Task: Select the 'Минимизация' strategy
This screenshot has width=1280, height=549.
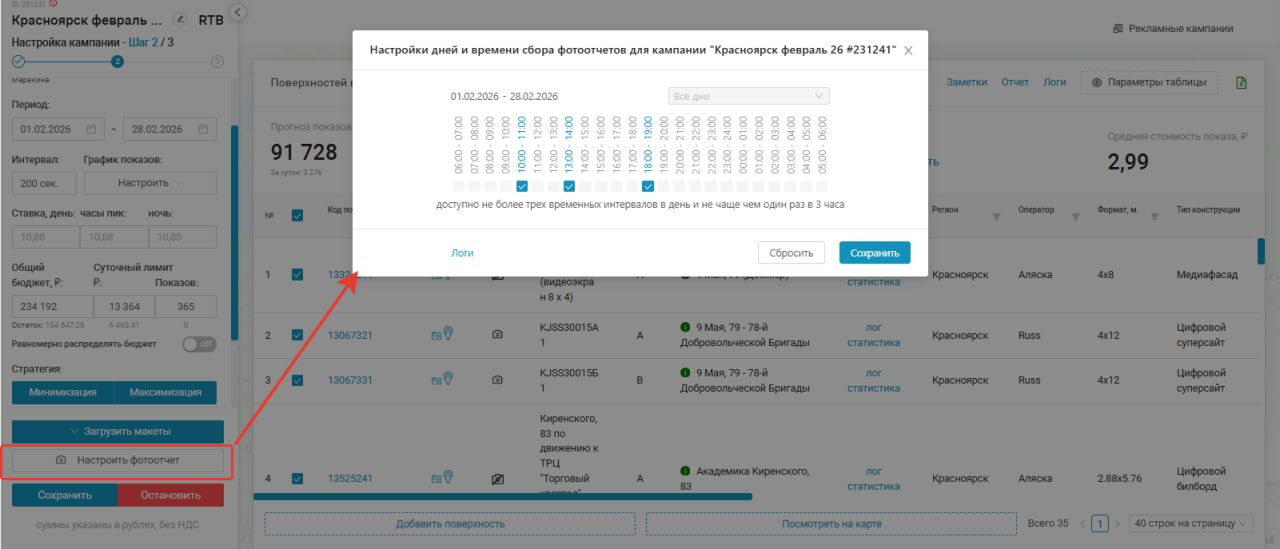Action: [63, 392]
